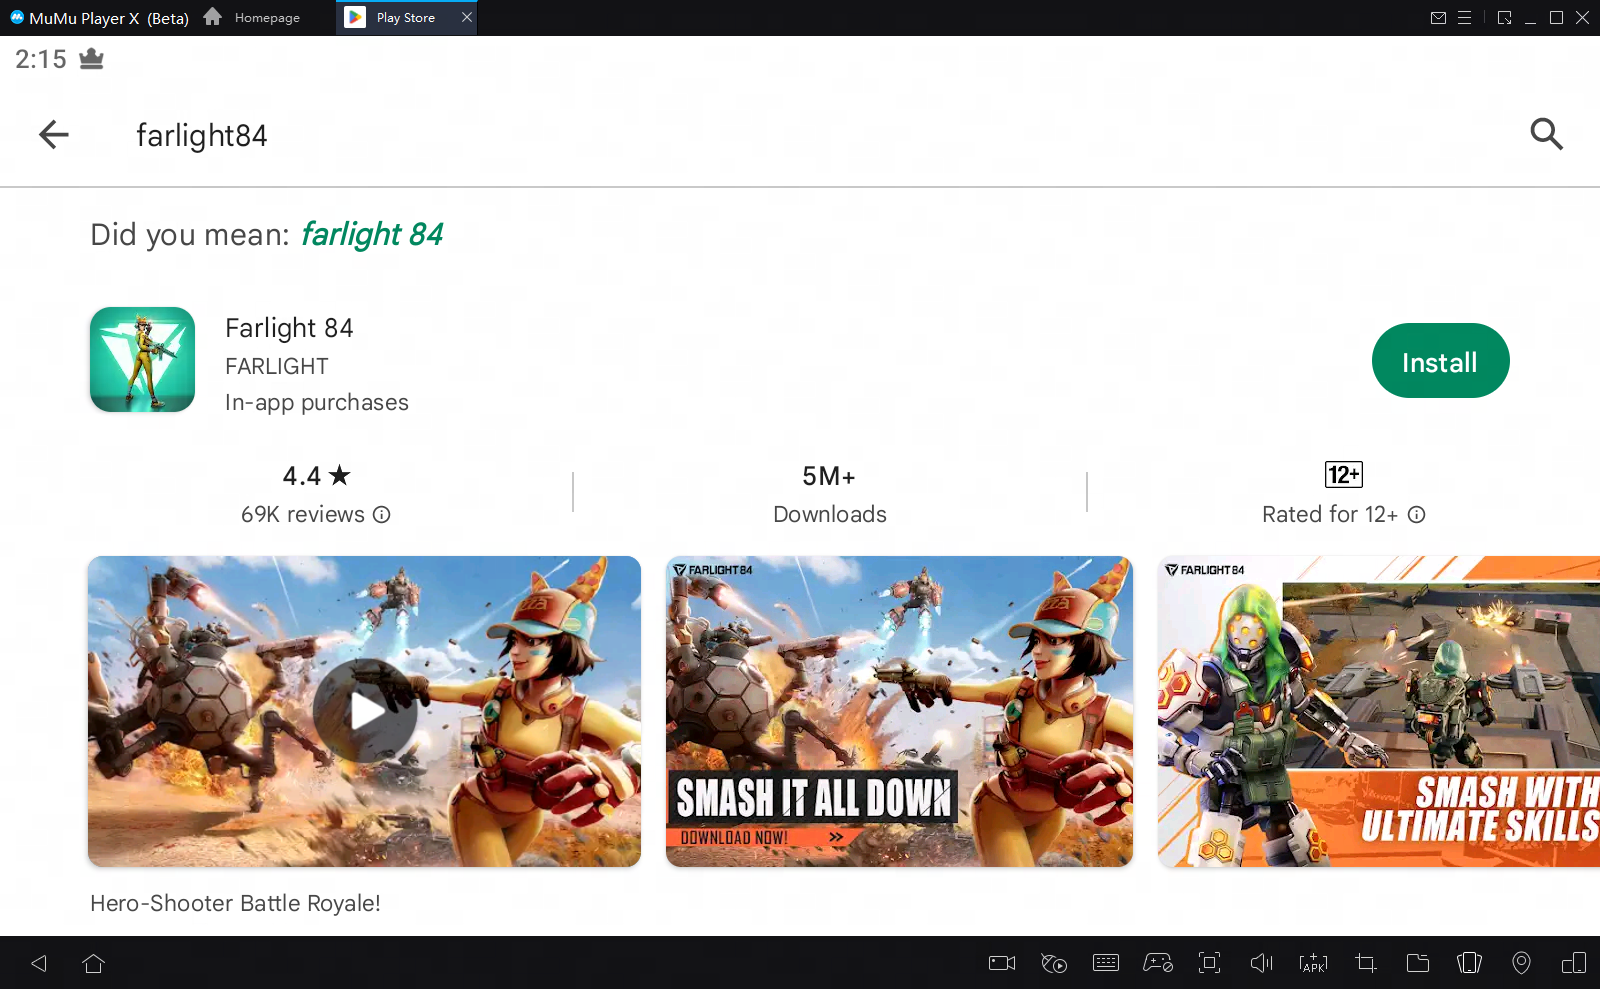Click the pop-out window icon in title bar
This screenshot has width=1600, height=989.
tap(1504, 17)
